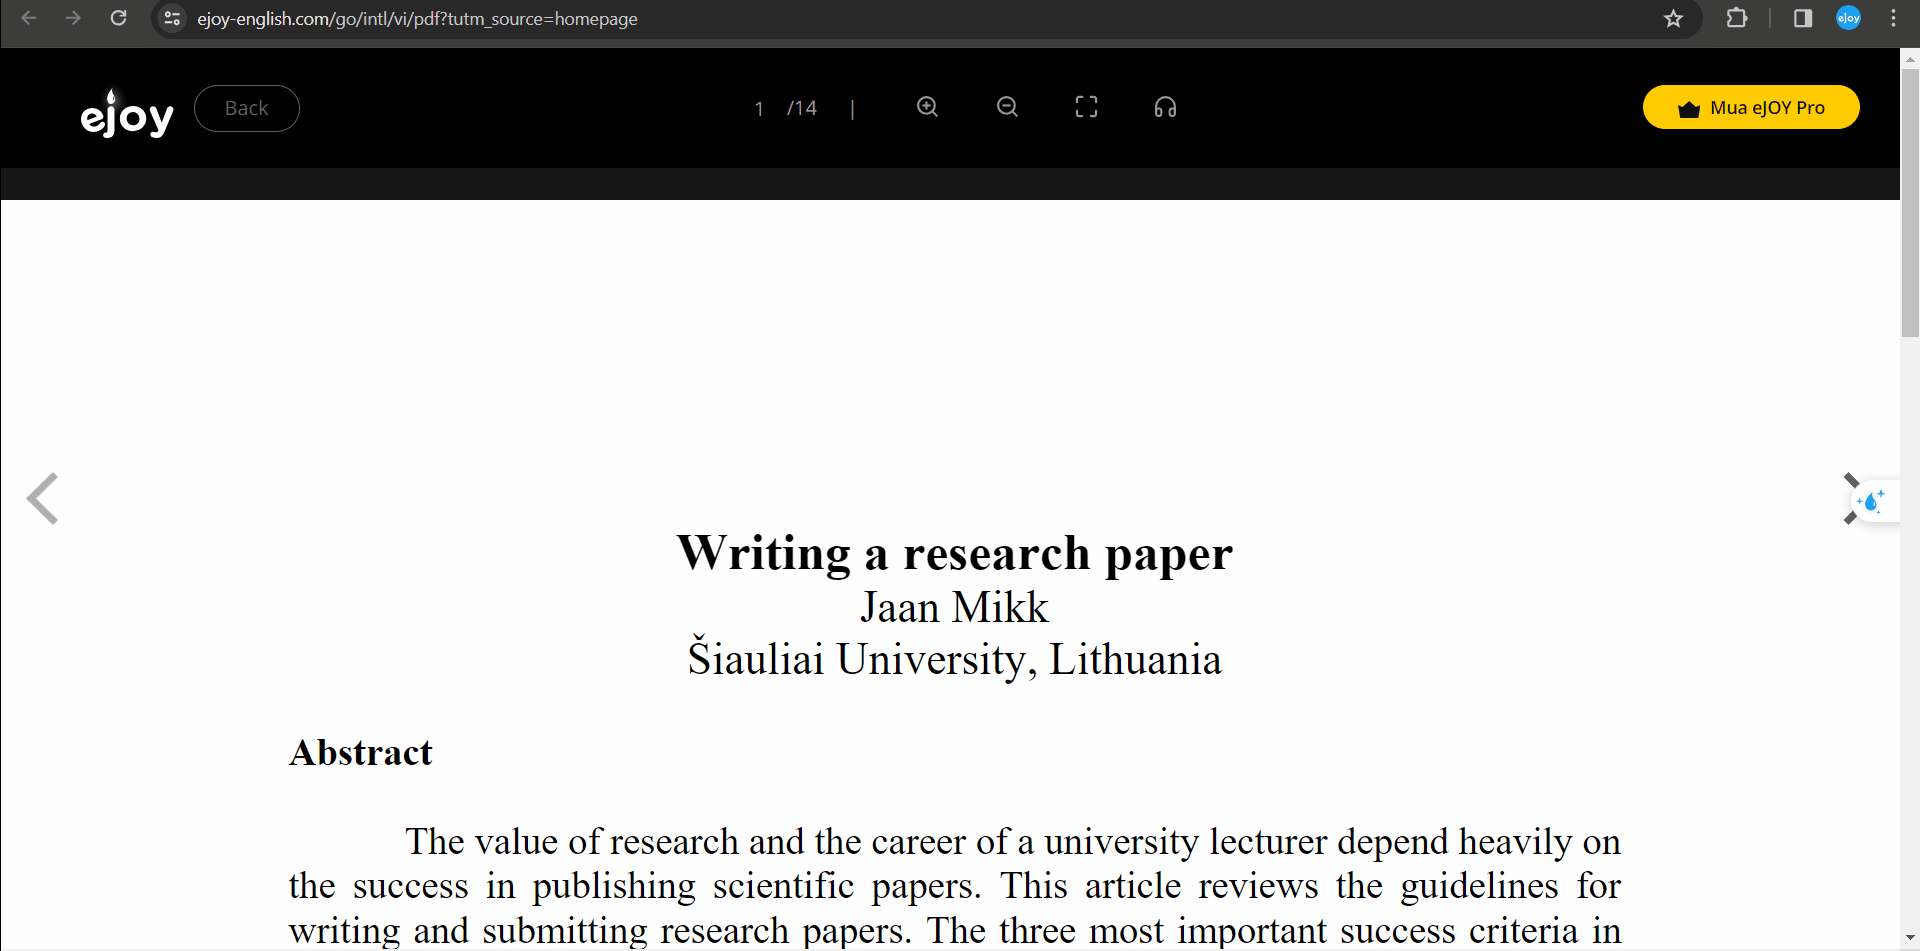This screenshot has height=951, width=1920.
Task: Go back in browser history
Action: click(x=28, y=18)
